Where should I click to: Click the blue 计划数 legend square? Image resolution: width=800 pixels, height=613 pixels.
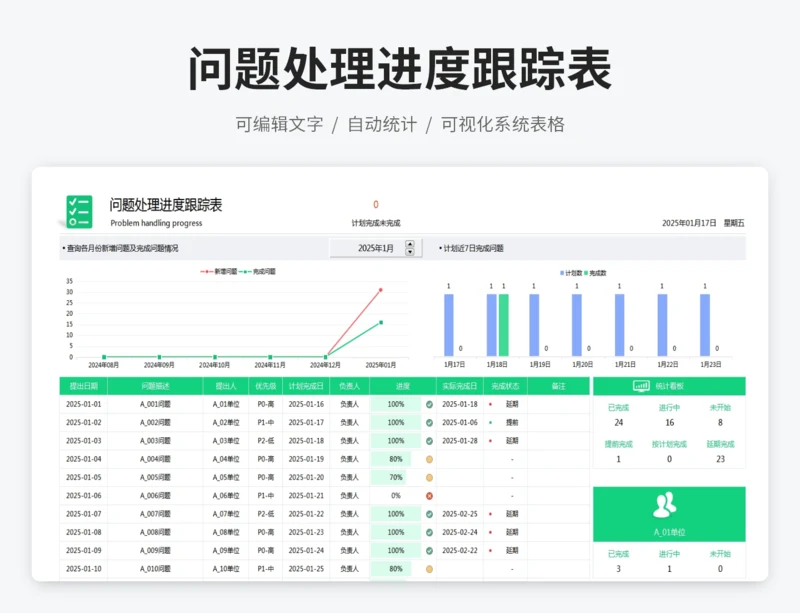coord(562,273)
